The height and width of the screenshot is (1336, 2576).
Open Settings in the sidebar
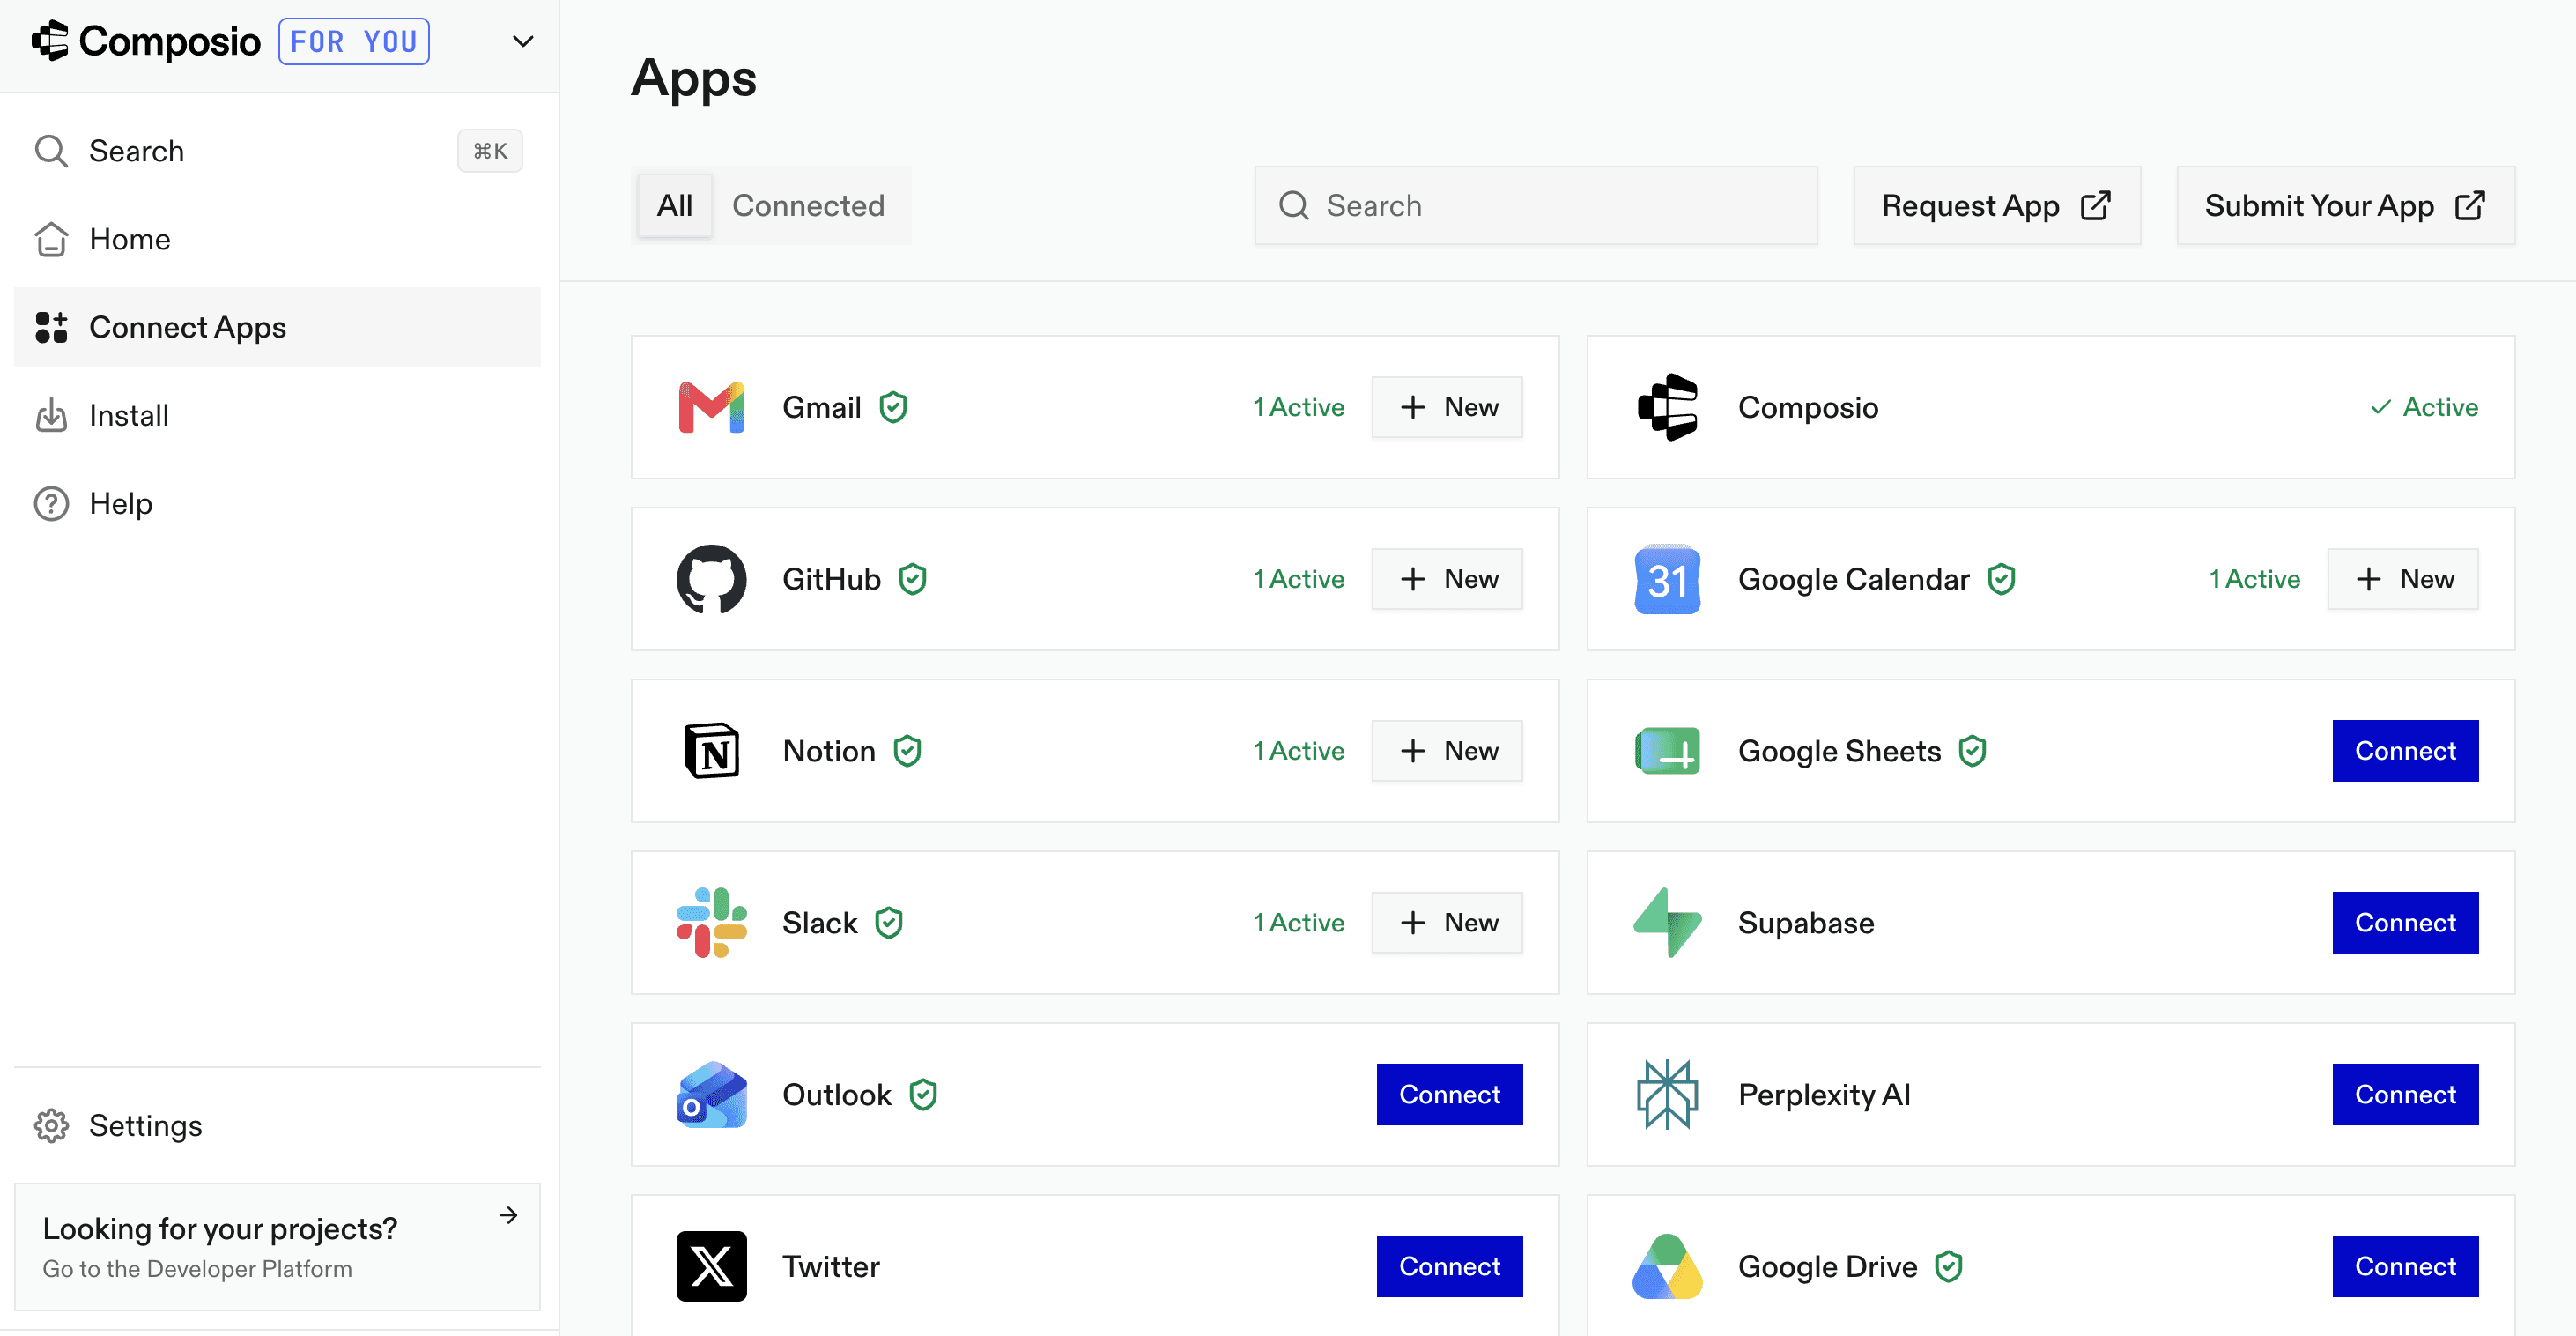click(278, 1125)
